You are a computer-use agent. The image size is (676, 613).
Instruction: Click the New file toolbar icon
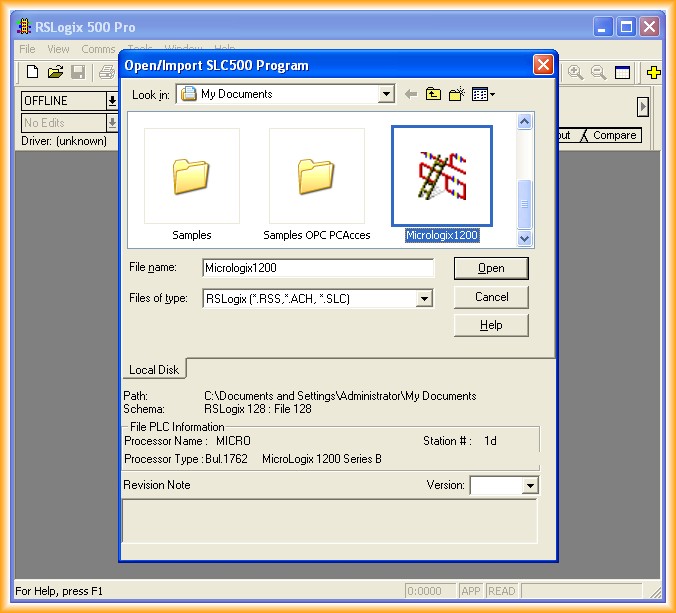[x=32, y=72]
